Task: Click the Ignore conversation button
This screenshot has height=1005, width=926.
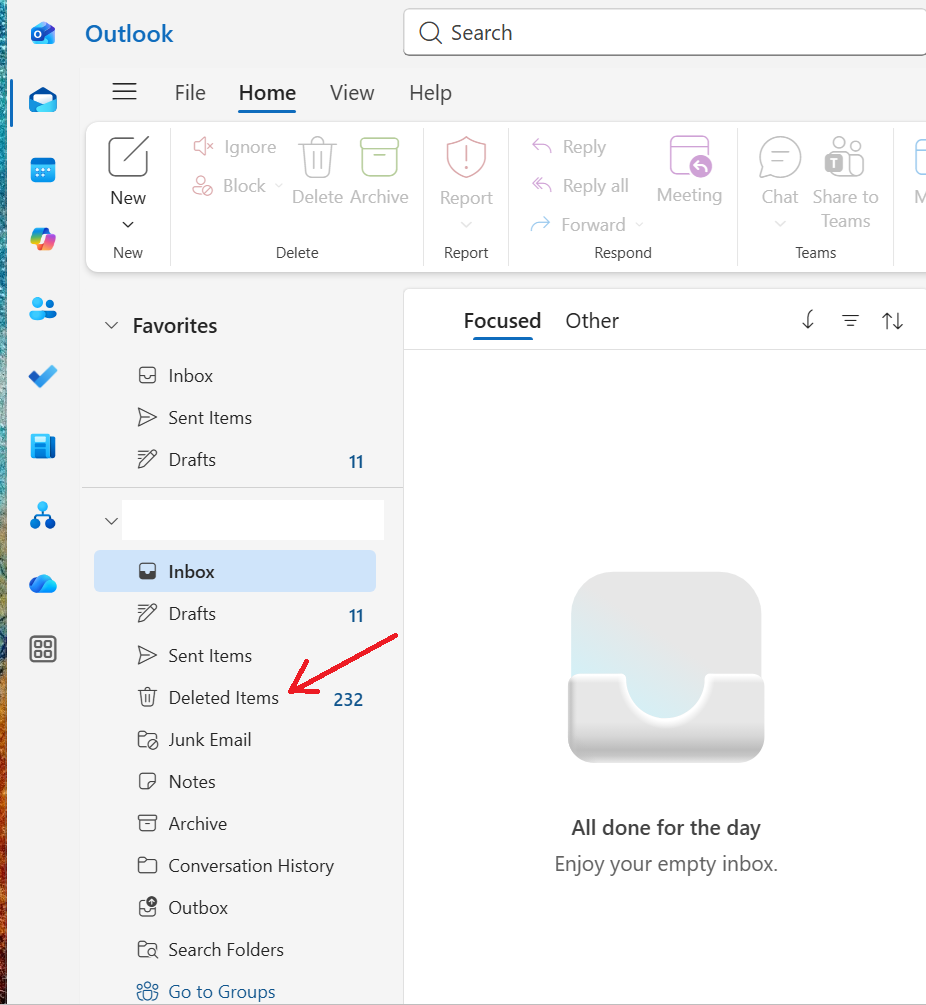Action: pyautogui.click(x=235, y=147)
